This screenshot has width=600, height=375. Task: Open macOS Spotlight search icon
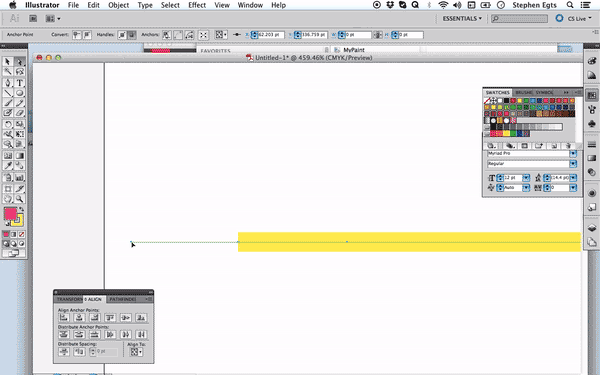(x=570, y=5)
